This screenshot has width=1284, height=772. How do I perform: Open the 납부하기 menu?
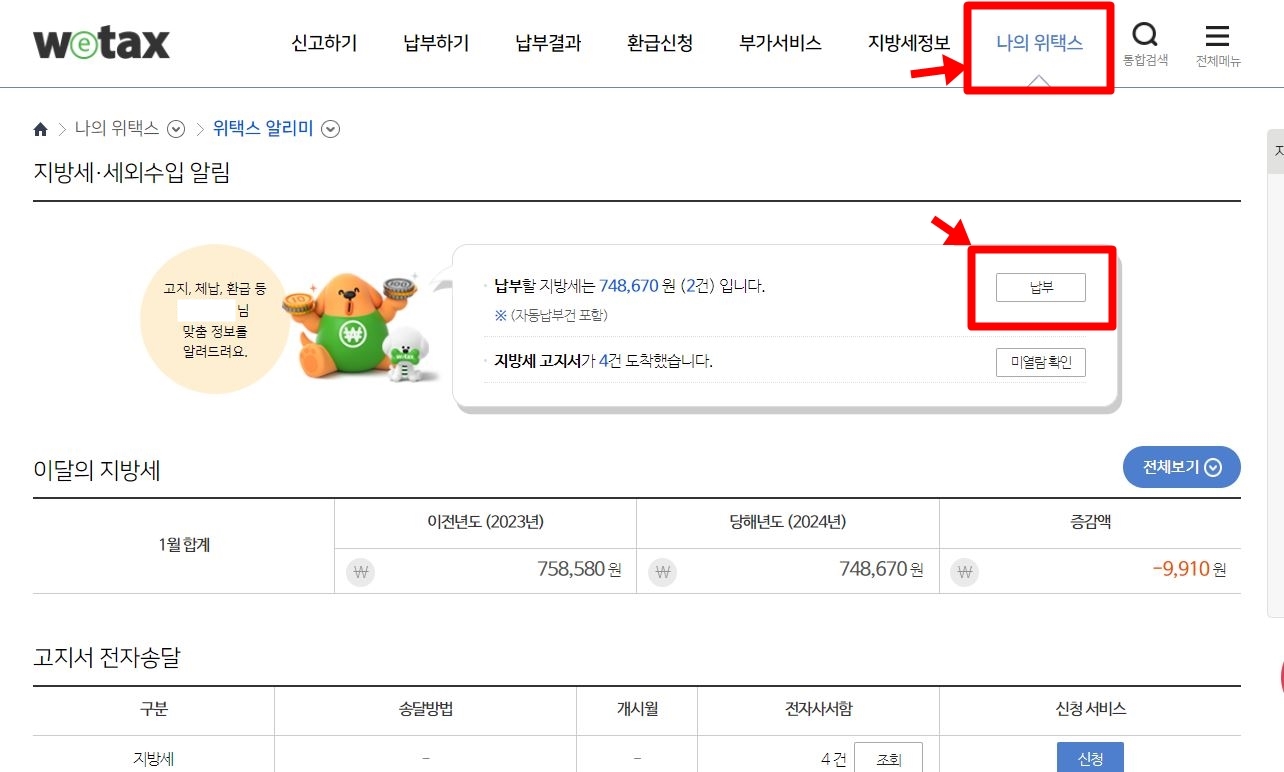(x=436, y=43)
